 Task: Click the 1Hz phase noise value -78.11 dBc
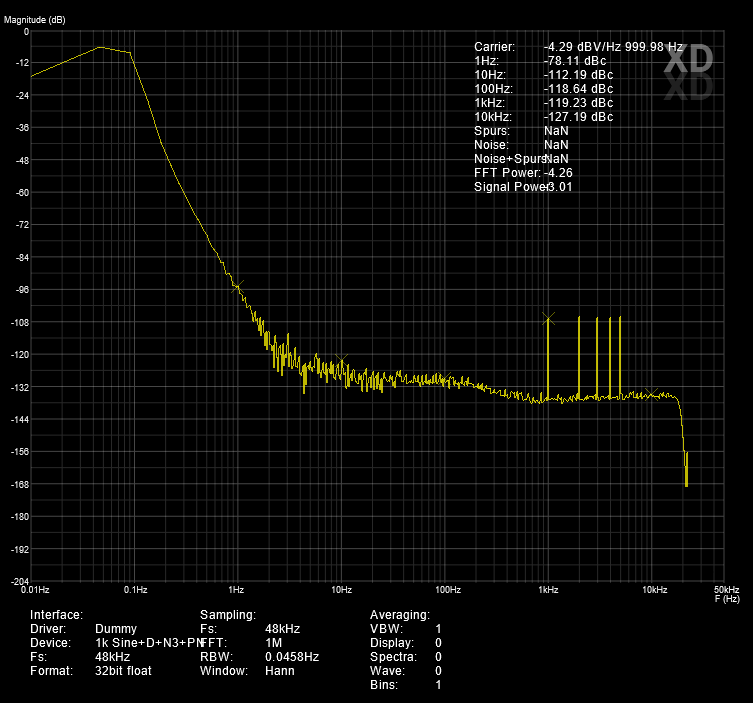[575, 61]
